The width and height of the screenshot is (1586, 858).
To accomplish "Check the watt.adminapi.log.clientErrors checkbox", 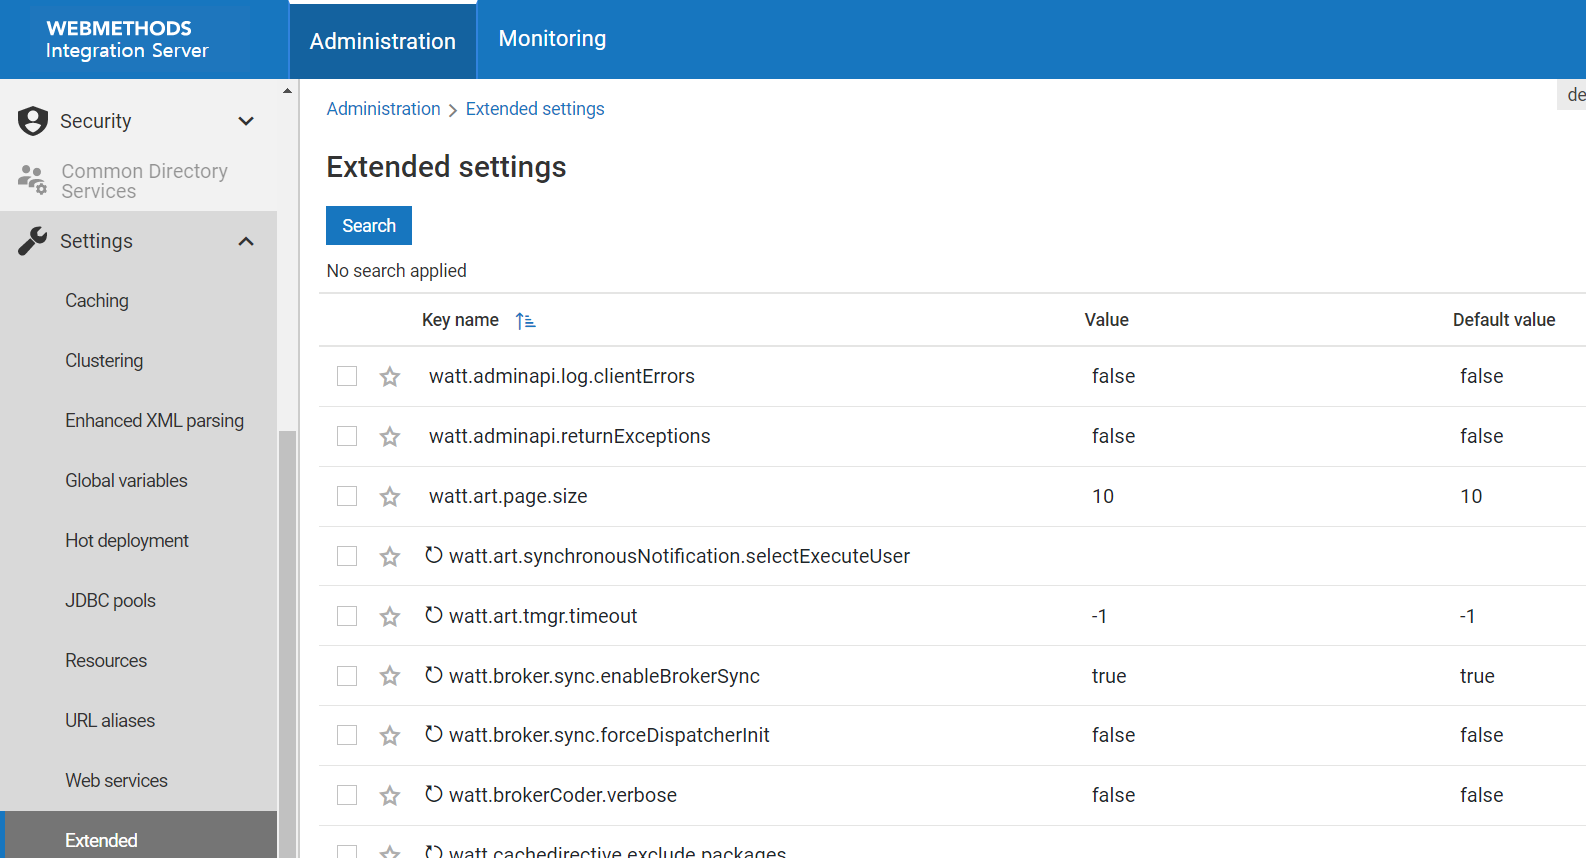I will [347, 376].
